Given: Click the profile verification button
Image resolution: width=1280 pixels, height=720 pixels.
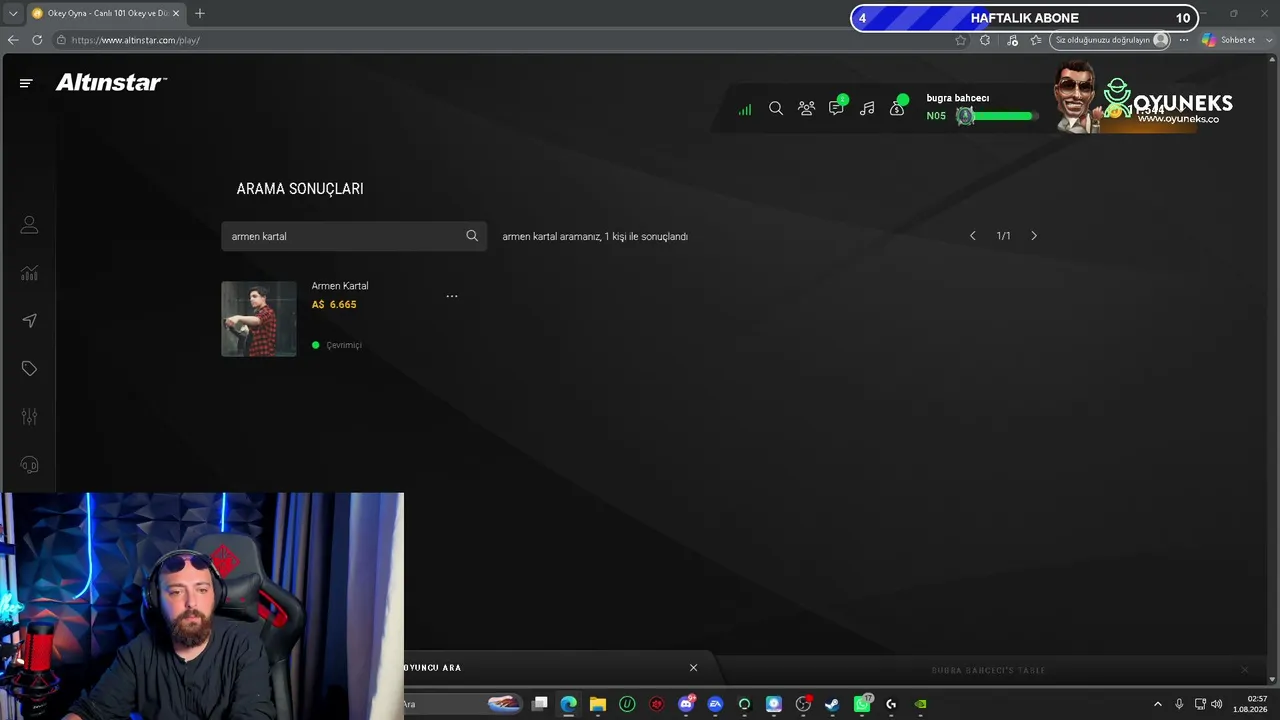Looking at the screenshot, I should coord(1110,40).
